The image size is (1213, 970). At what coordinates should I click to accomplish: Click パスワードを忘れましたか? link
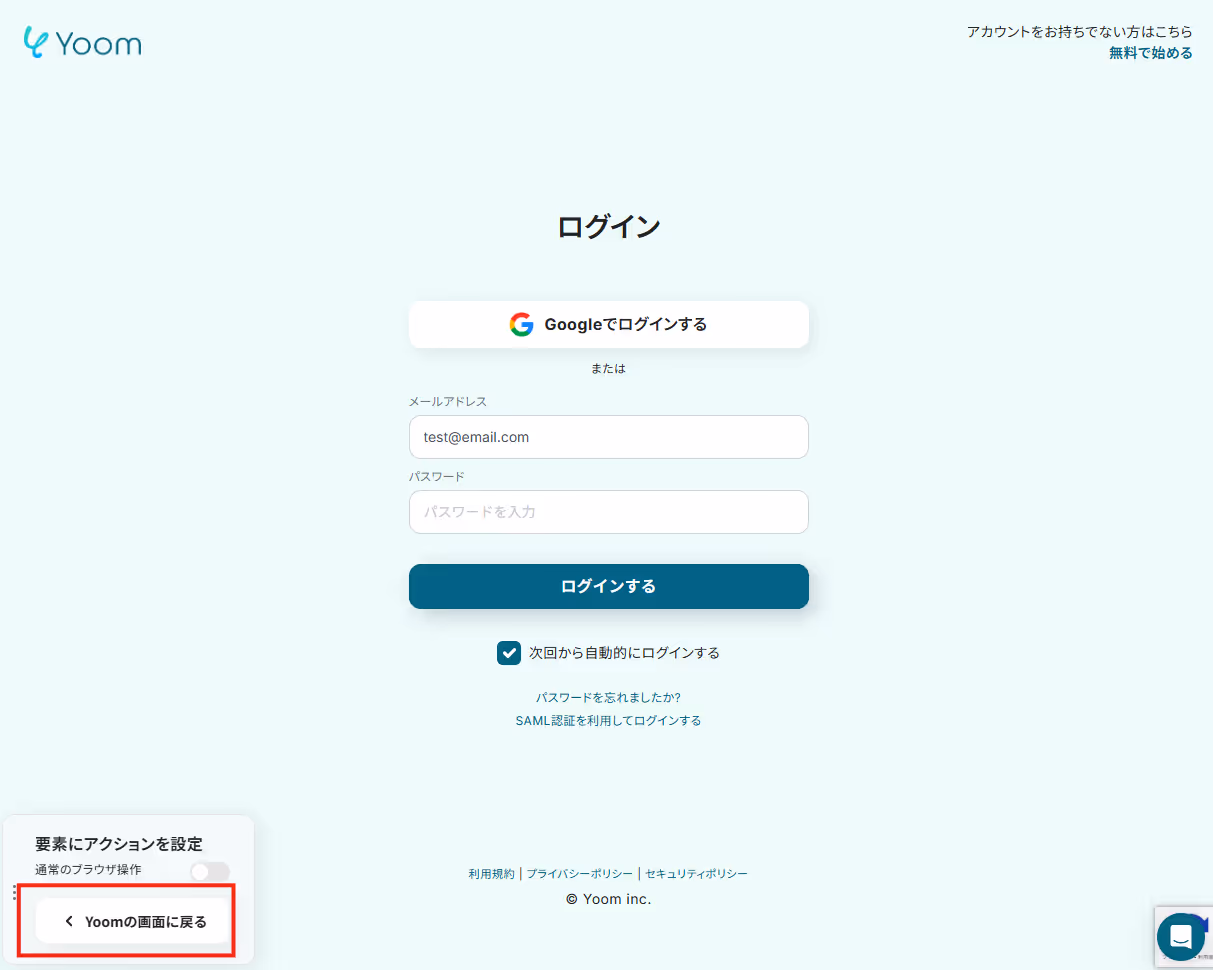point(608,697)
